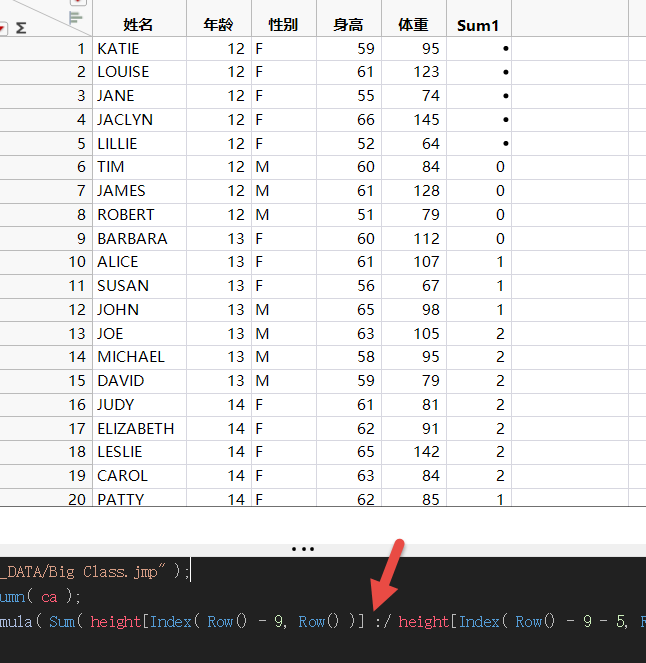Click the column list icon in header corner
The height and width of the screenshot is (663, 646).
[x=75, y=18]
